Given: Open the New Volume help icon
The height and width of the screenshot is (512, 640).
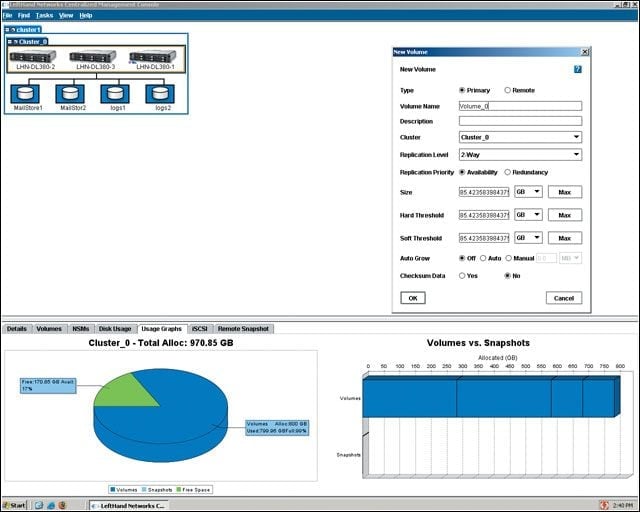Looking at the screenshot, I should pyautogui.click(x=578, y=69).
